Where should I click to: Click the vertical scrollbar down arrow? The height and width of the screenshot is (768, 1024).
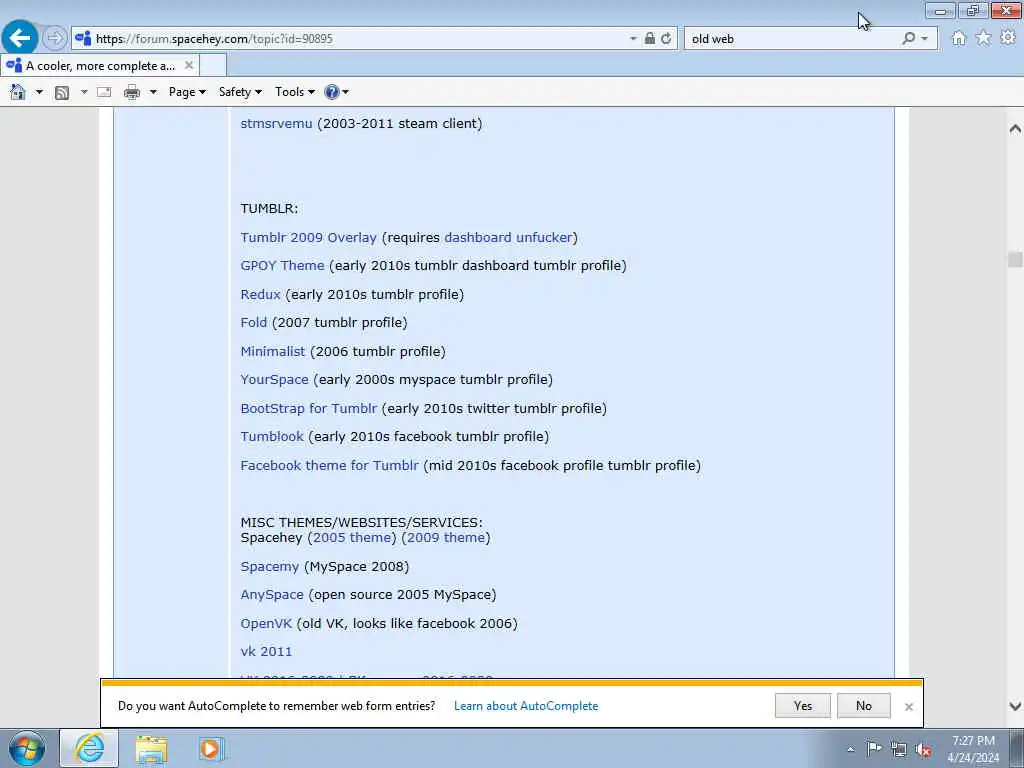pos(1015,706)
